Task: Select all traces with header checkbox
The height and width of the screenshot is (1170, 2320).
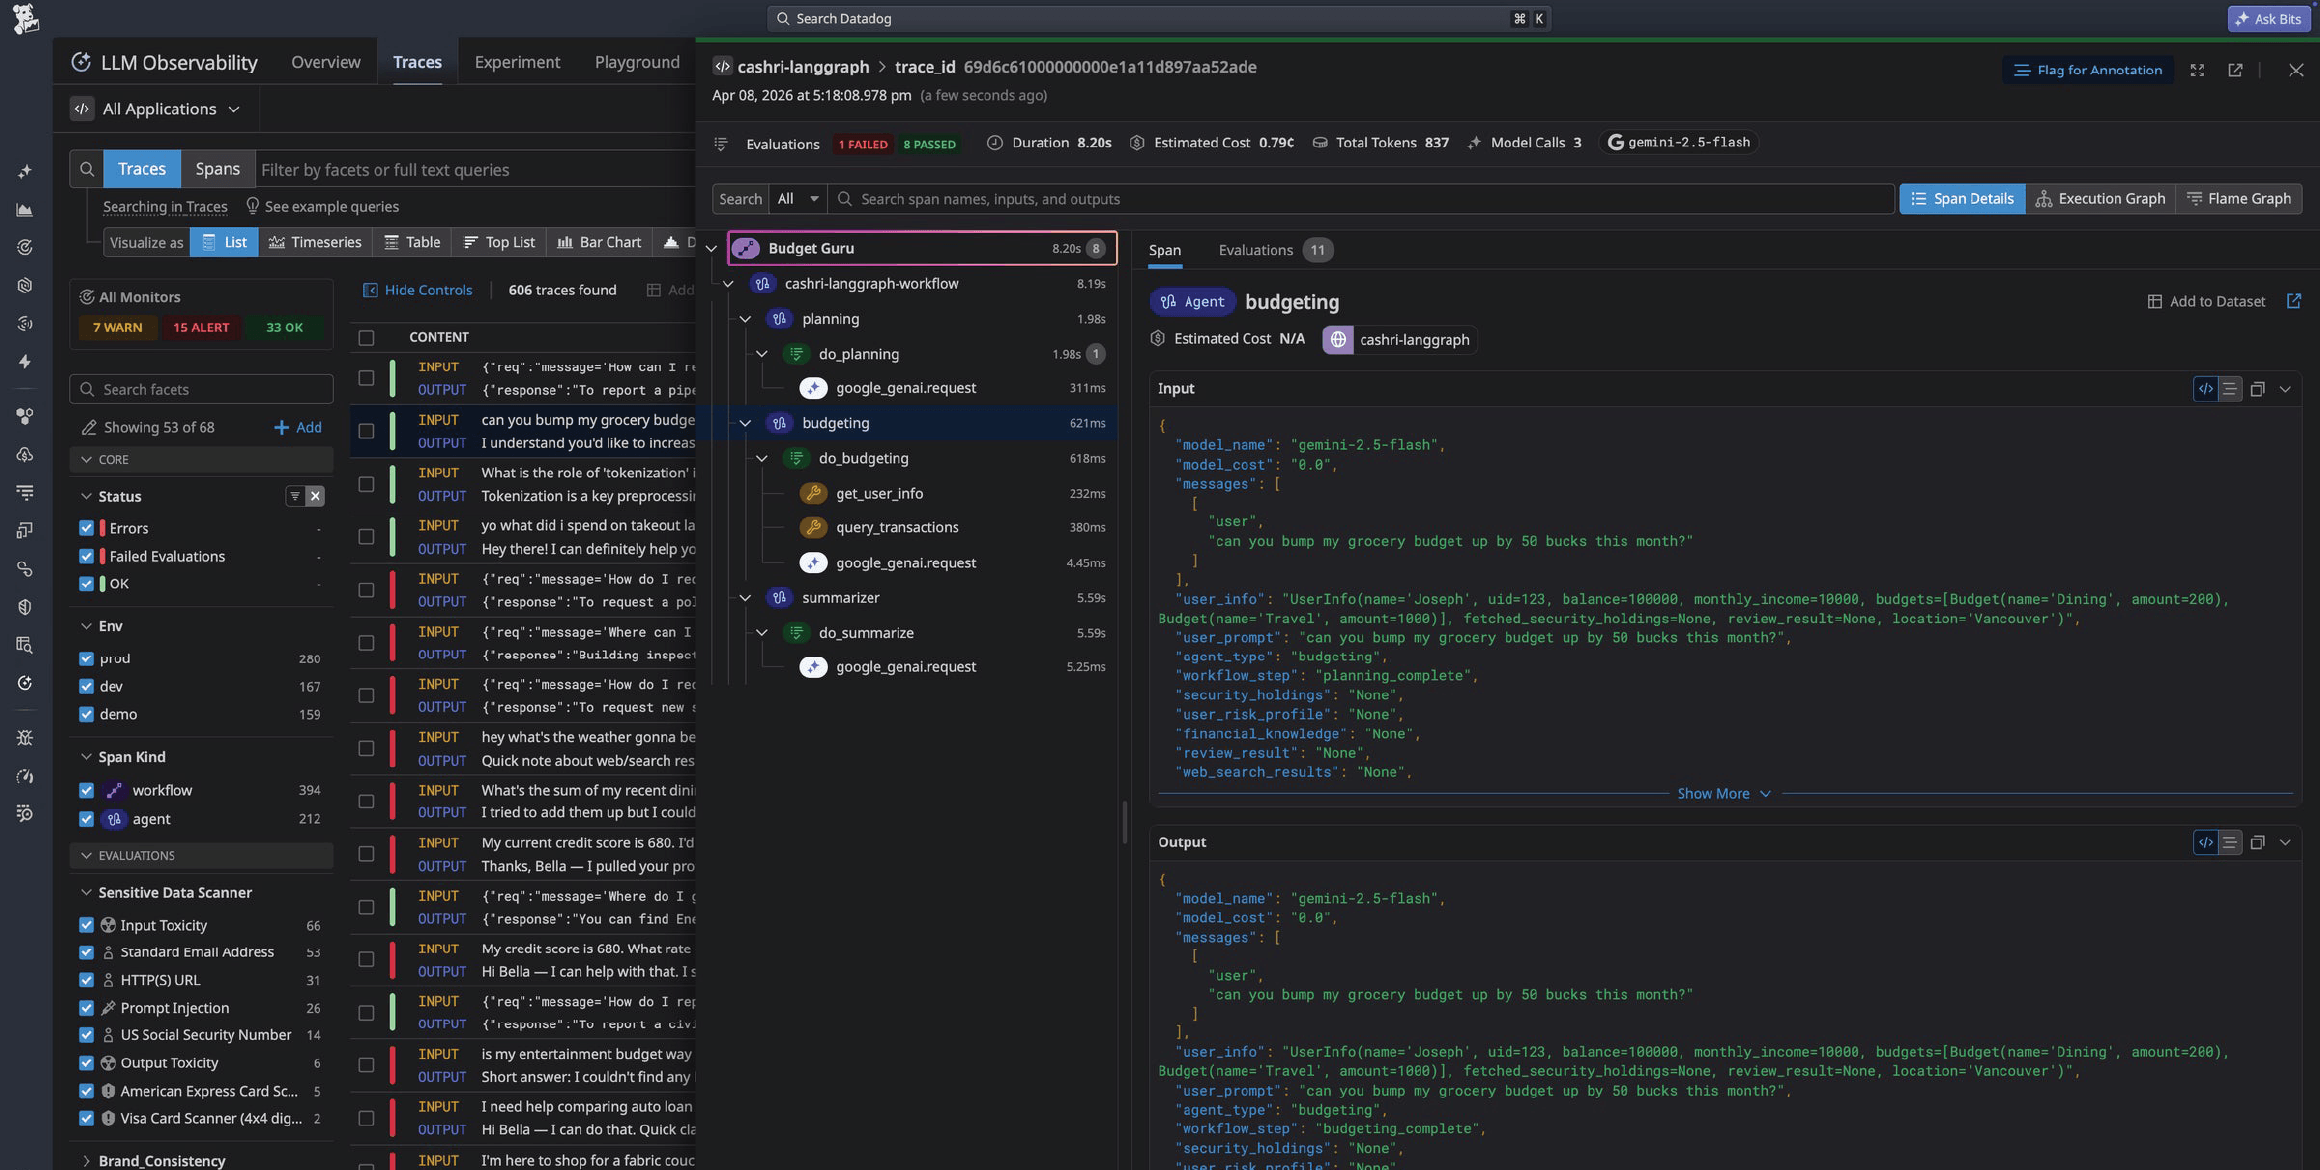Action: coord(366,338)
